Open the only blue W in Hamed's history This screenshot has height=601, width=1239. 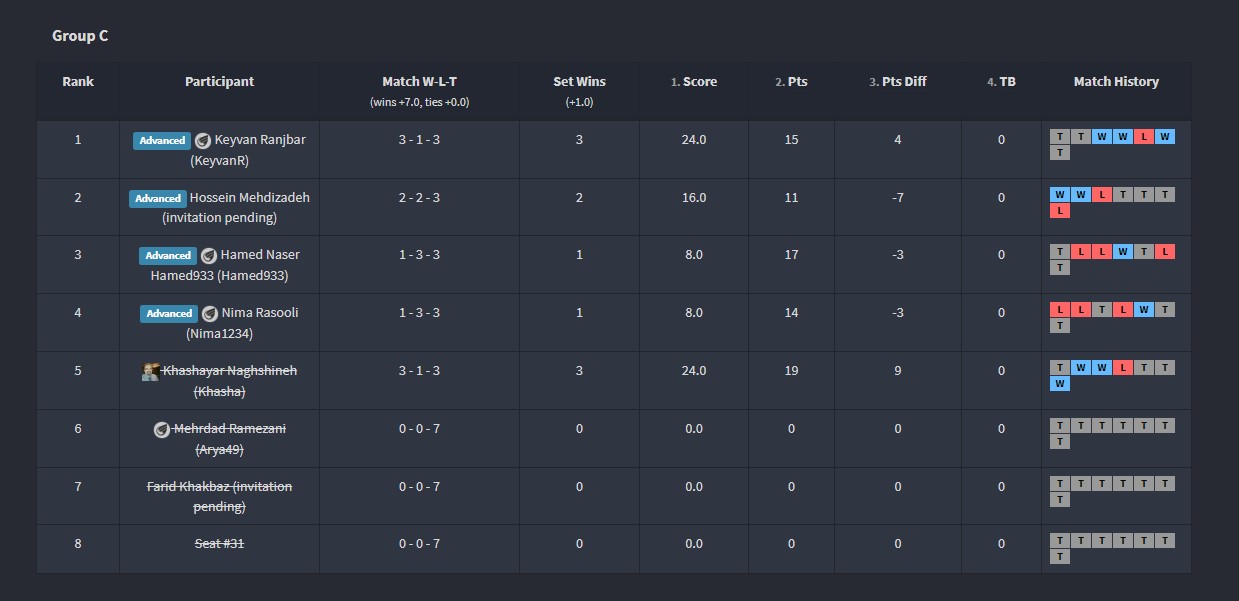[1123, 252]
